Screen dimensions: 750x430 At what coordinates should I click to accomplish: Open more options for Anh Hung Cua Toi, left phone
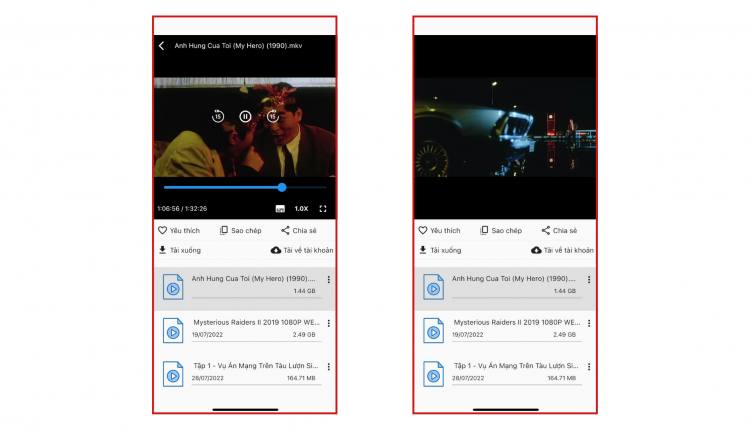[x=329, y=280]
